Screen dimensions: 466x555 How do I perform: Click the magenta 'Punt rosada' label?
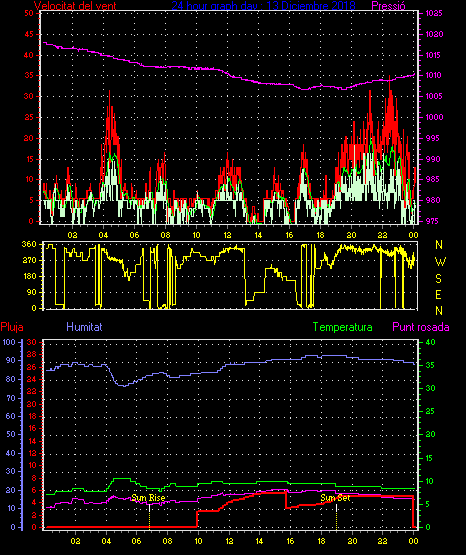[421, 327]
